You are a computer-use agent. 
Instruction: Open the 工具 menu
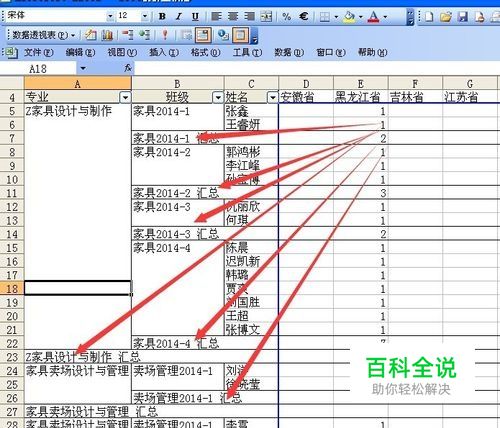click(248, 52)
